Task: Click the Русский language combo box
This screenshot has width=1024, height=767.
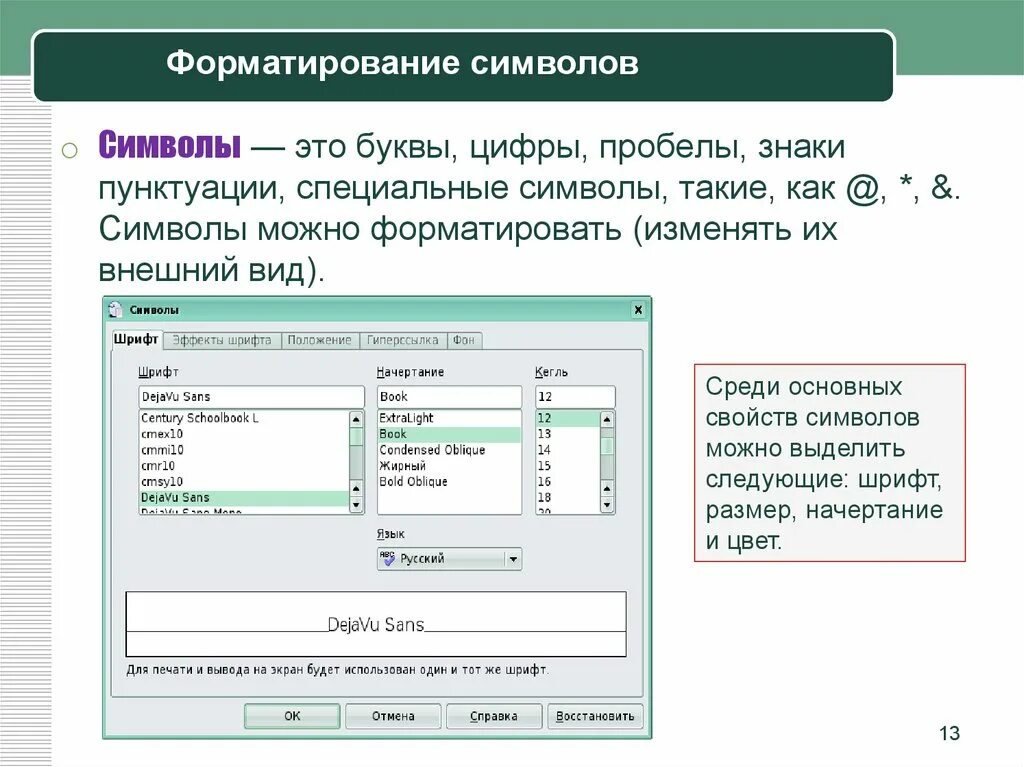Action: click(449, 559)
